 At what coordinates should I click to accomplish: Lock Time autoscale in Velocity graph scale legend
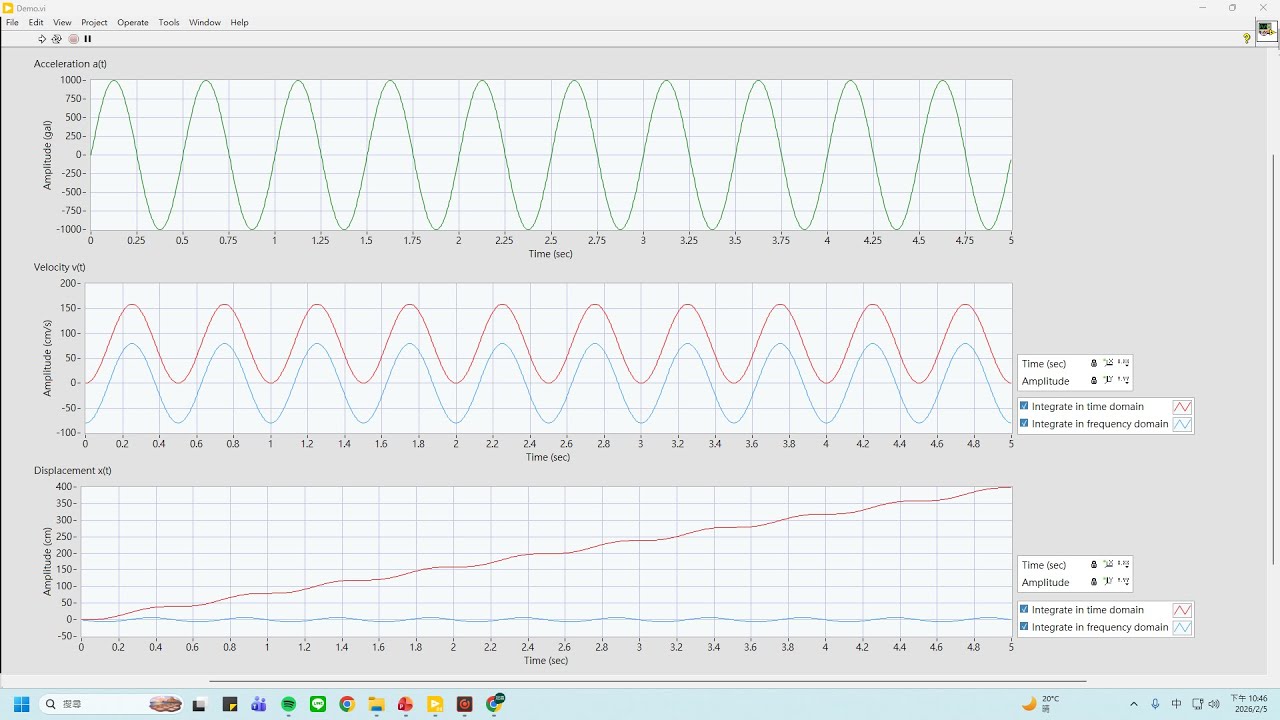tap(1094, 363)
